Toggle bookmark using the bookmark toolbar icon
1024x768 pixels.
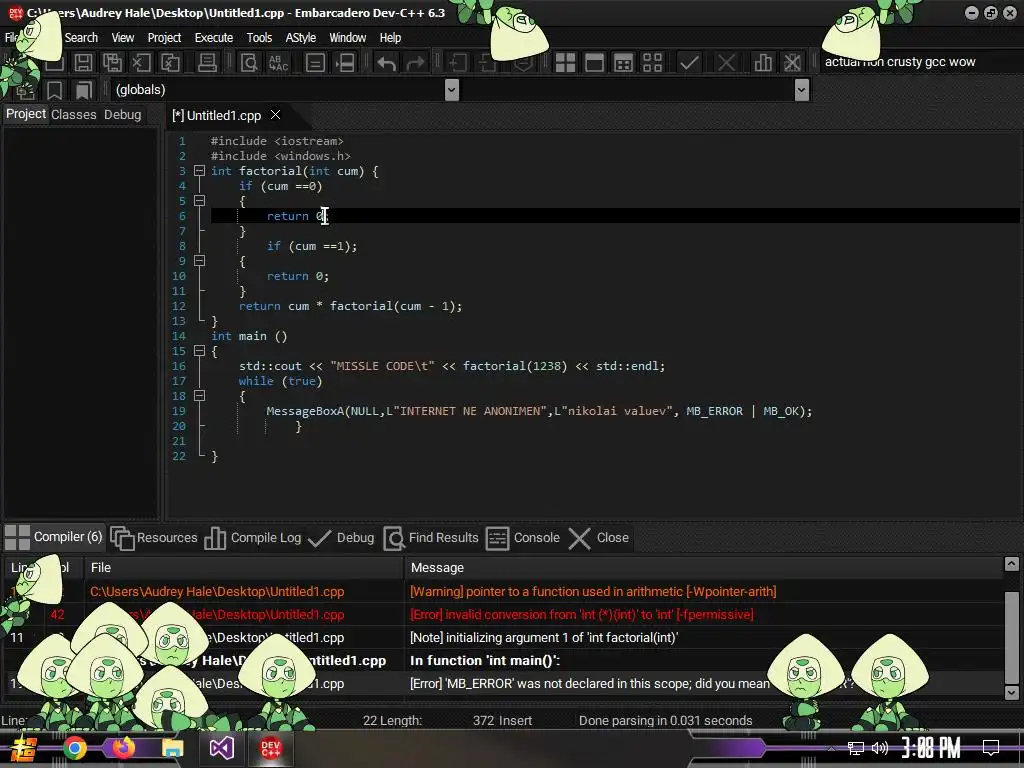(x=54, y=90)
